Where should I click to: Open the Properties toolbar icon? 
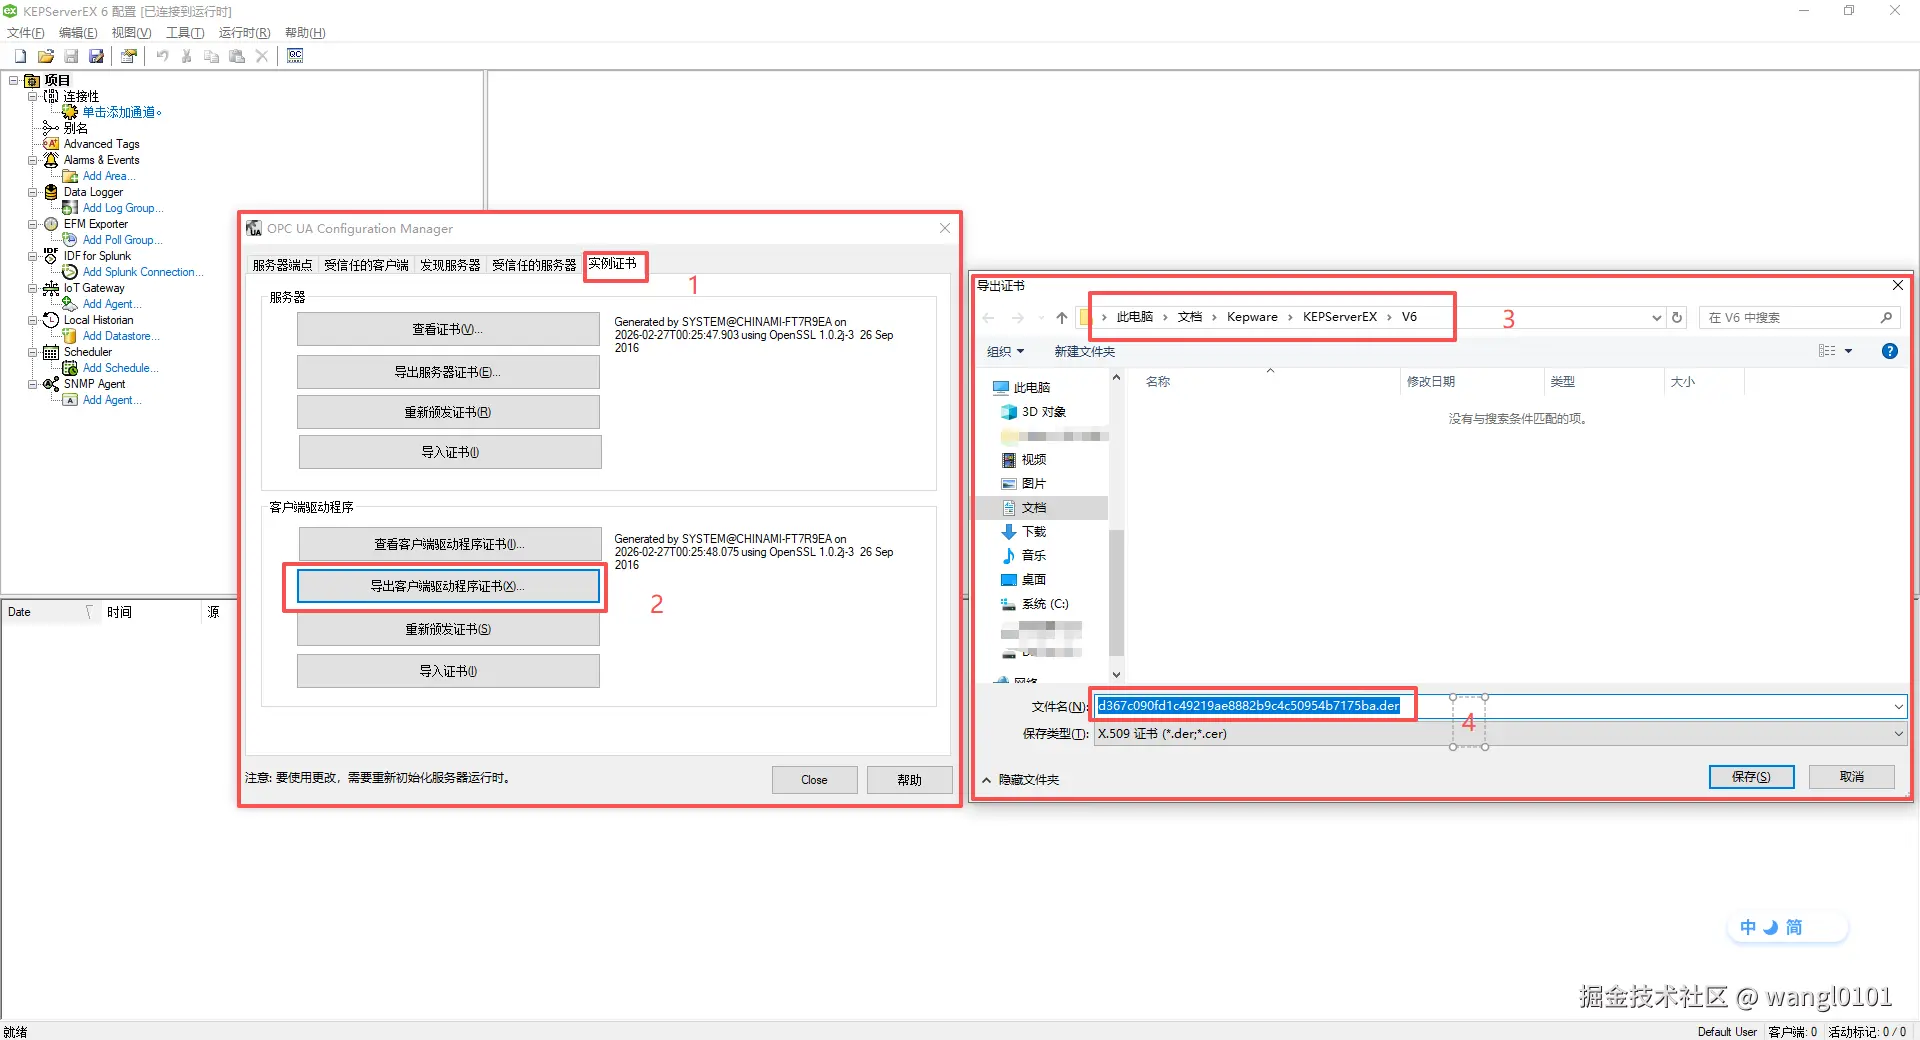click(x=129, y=56)
